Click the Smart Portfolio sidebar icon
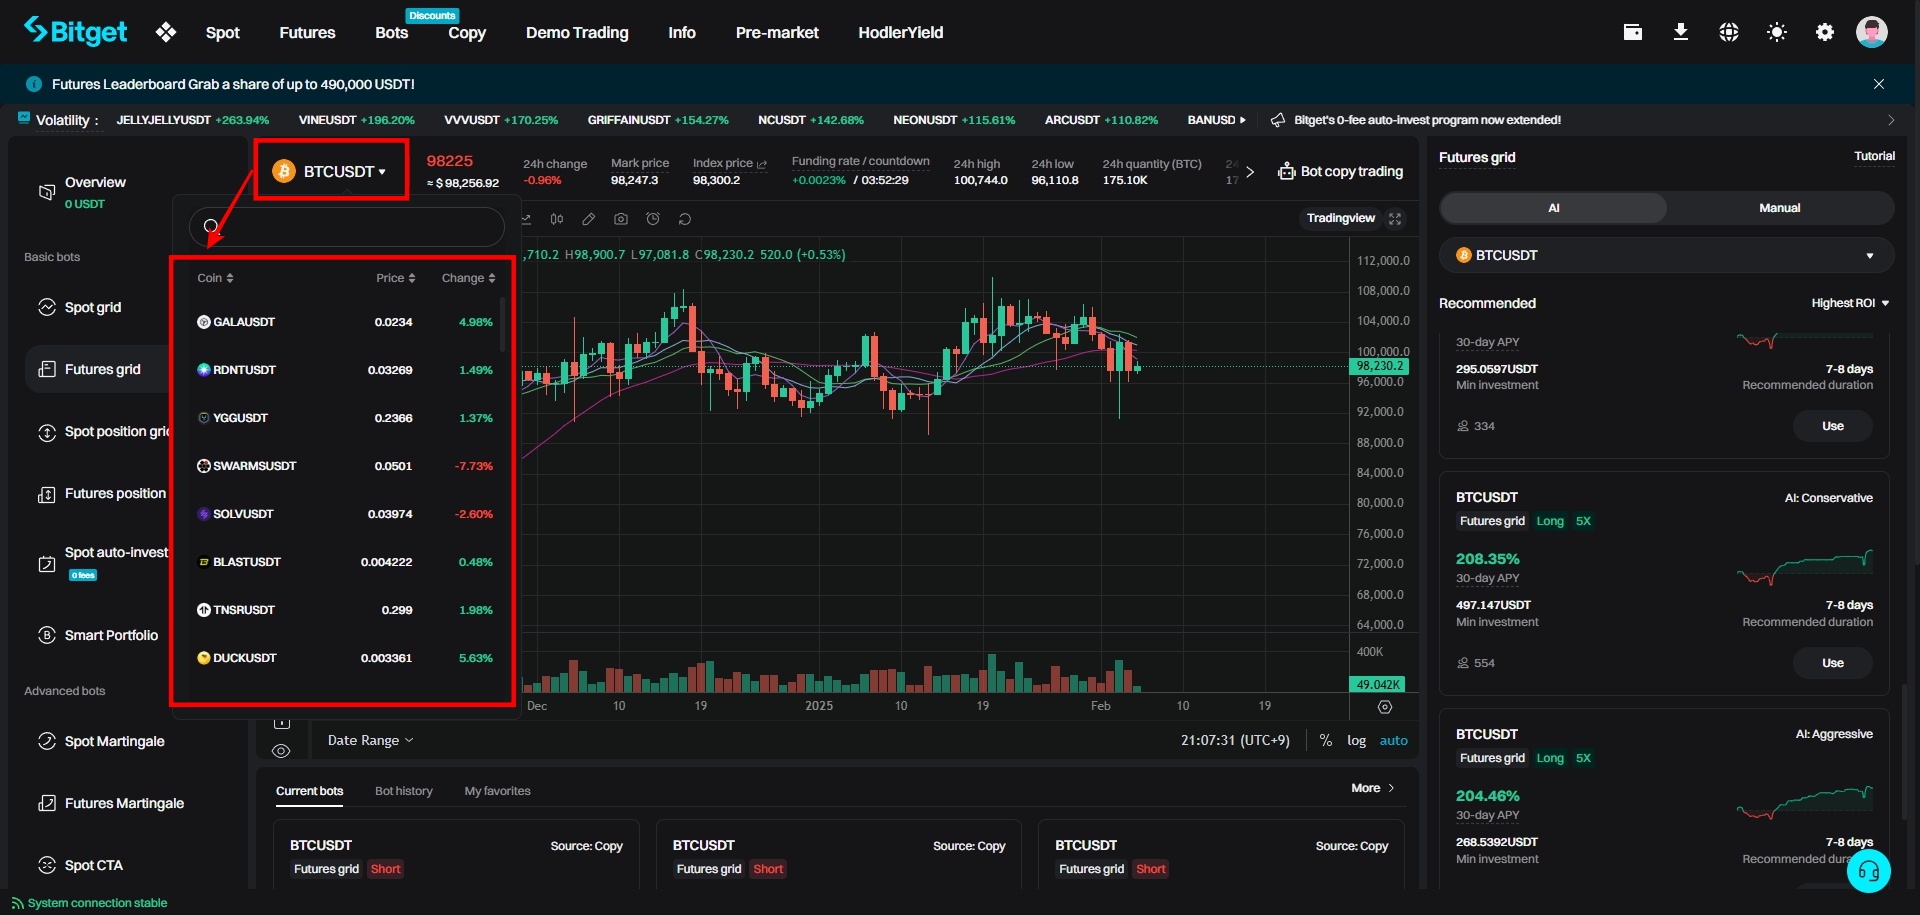Image resolution: width=1920 pixels, height=915 pixels. pos(47,635)
